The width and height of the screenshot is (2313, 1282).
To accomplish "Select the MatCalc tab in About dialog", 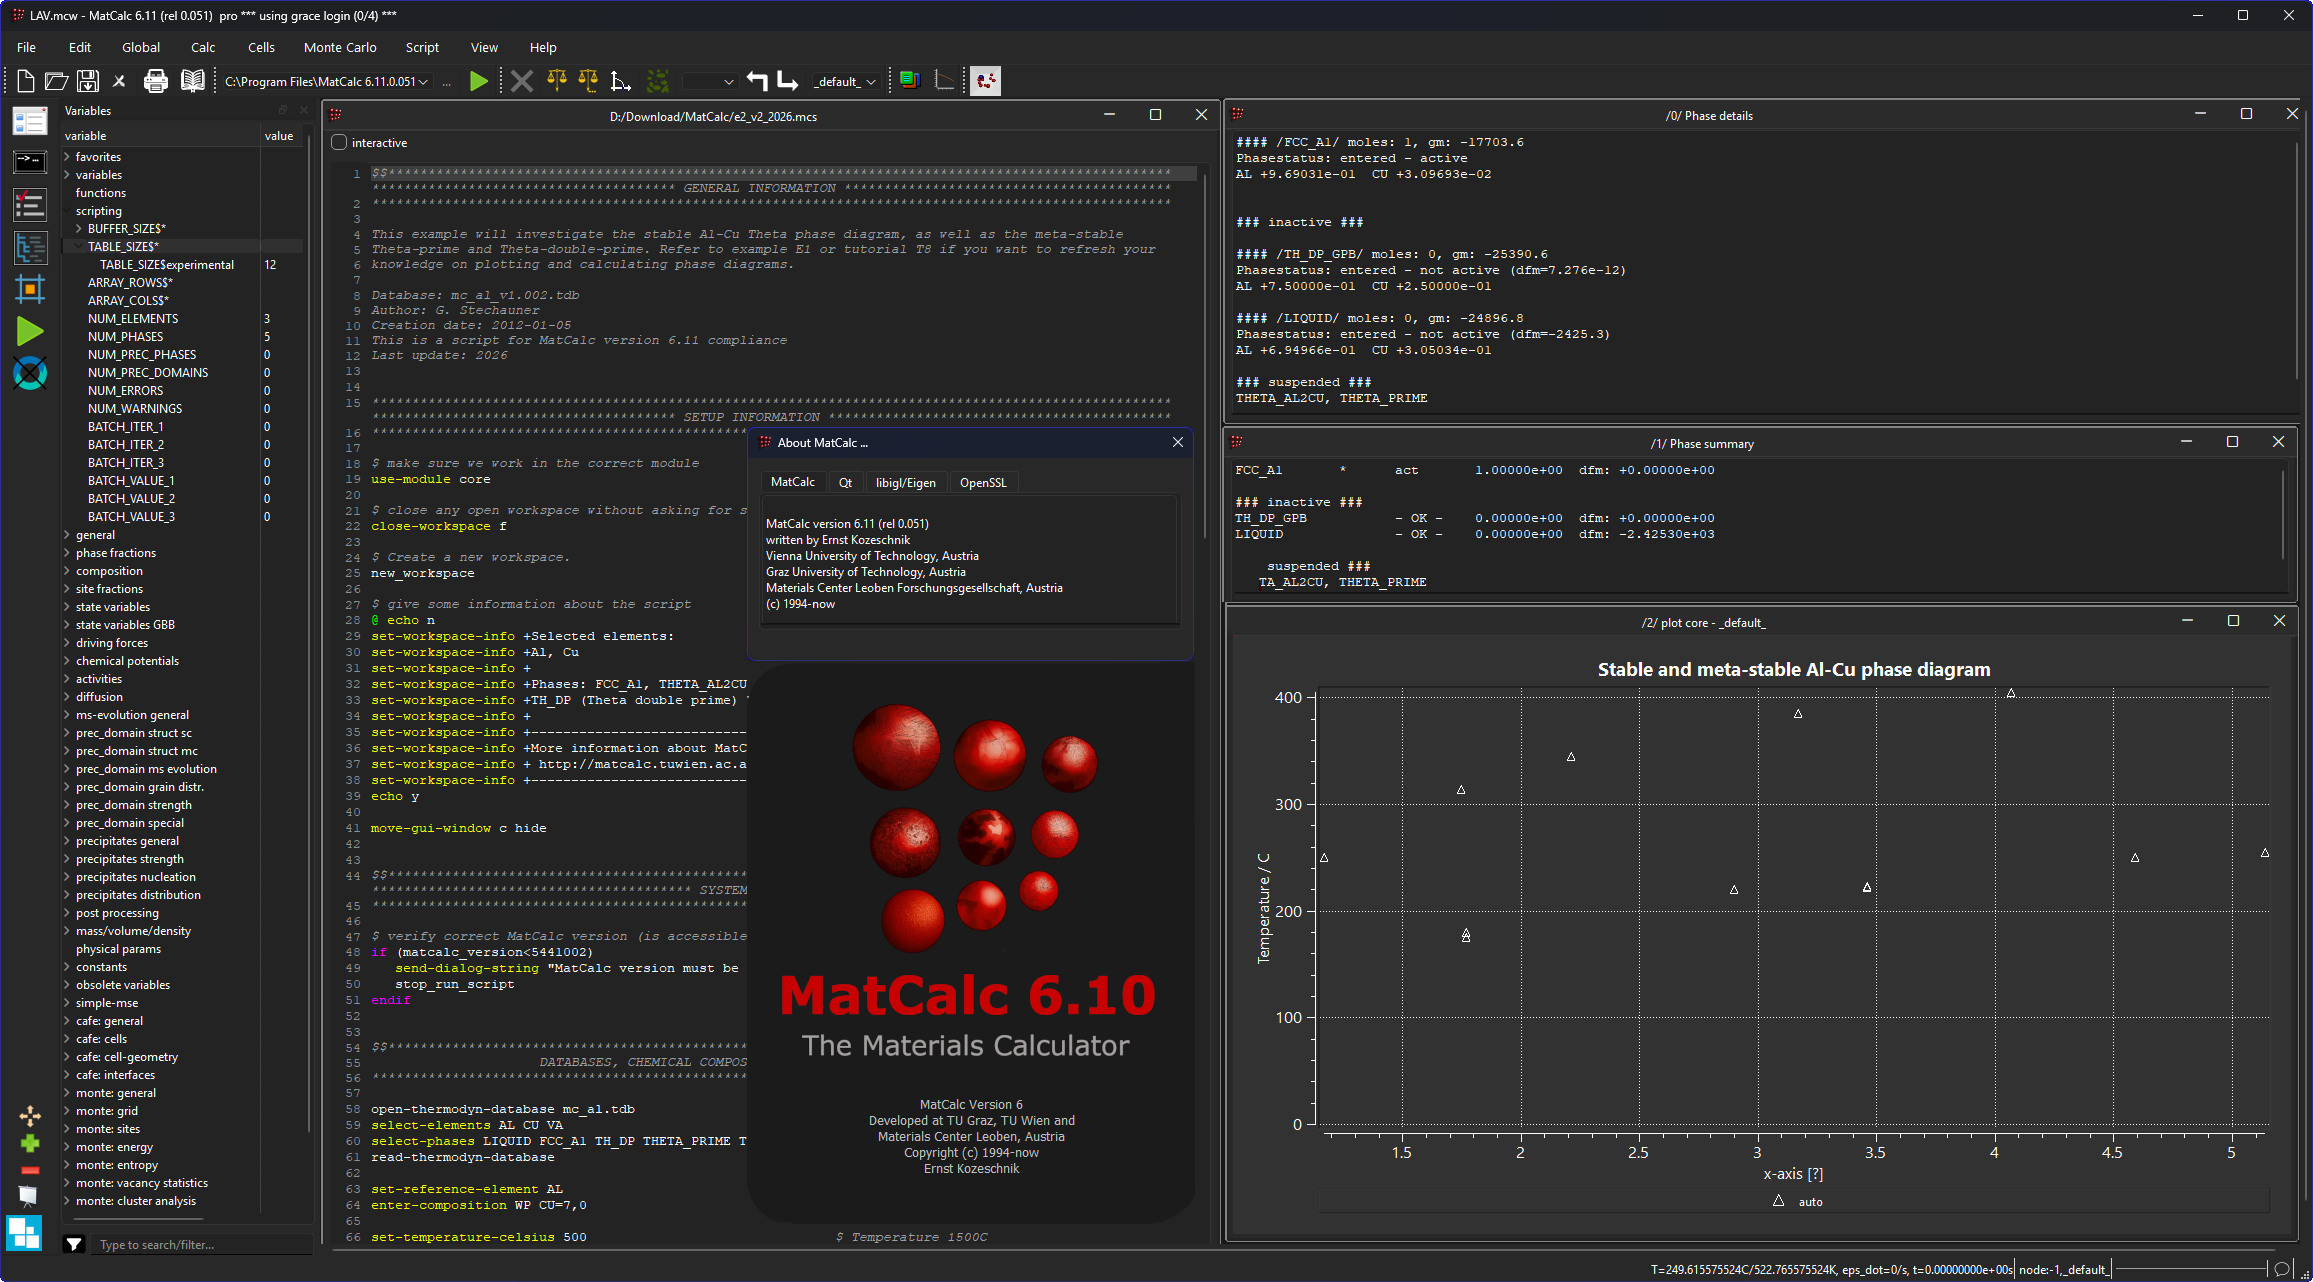I will coord(793,482).
